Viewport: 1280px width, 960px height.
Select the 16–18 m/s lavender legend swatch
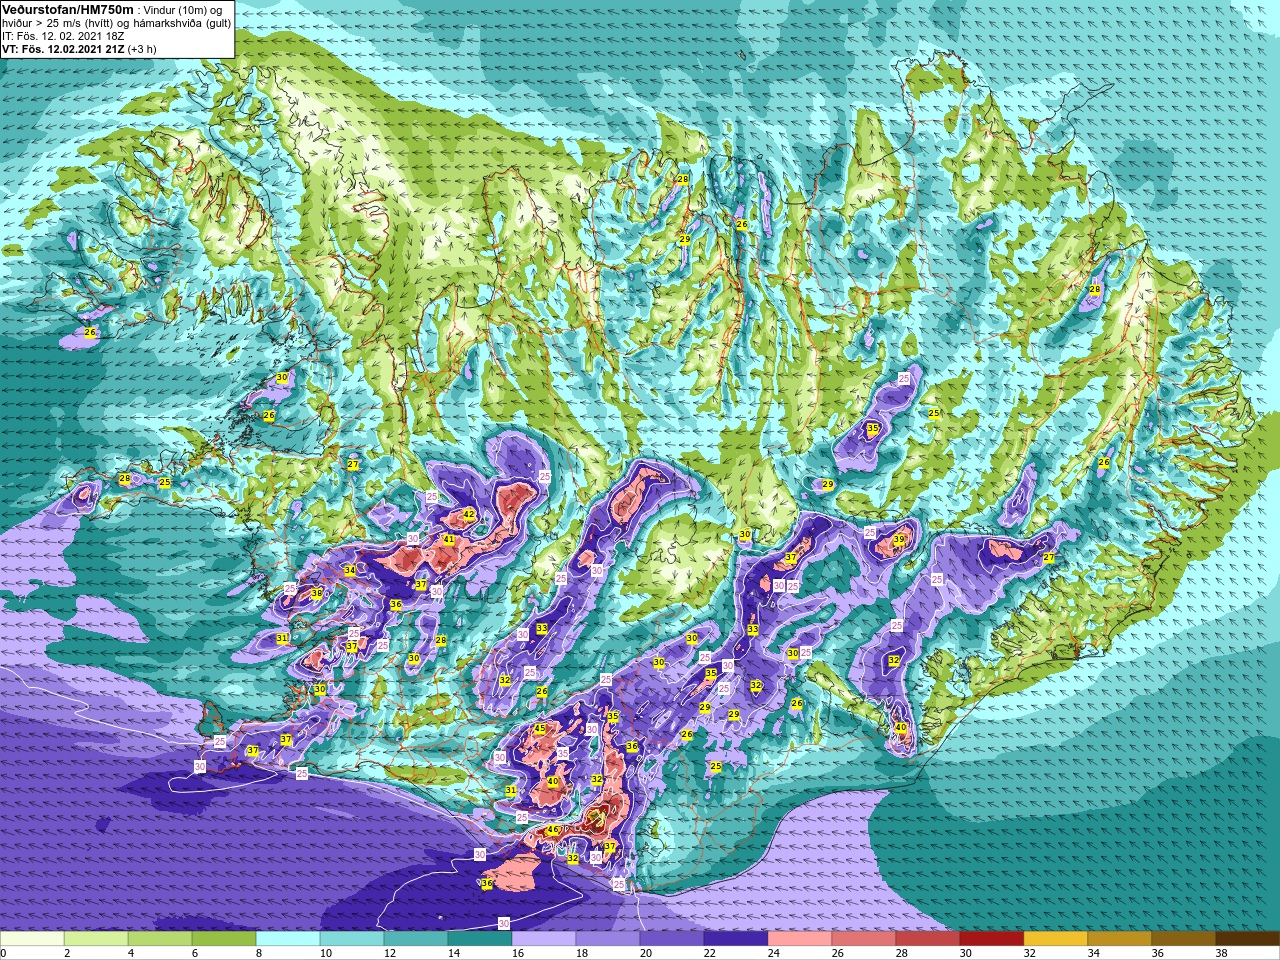coord(544,940)
